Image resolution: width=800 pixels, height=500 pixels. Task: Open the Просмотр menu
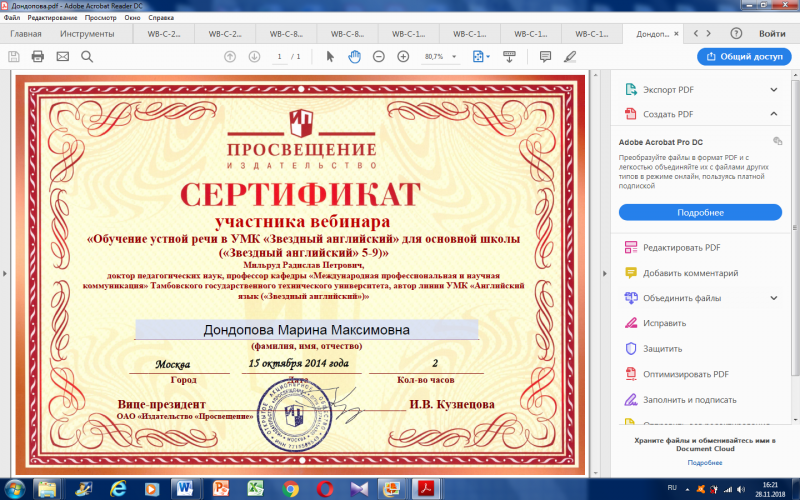tap(101, 17)
